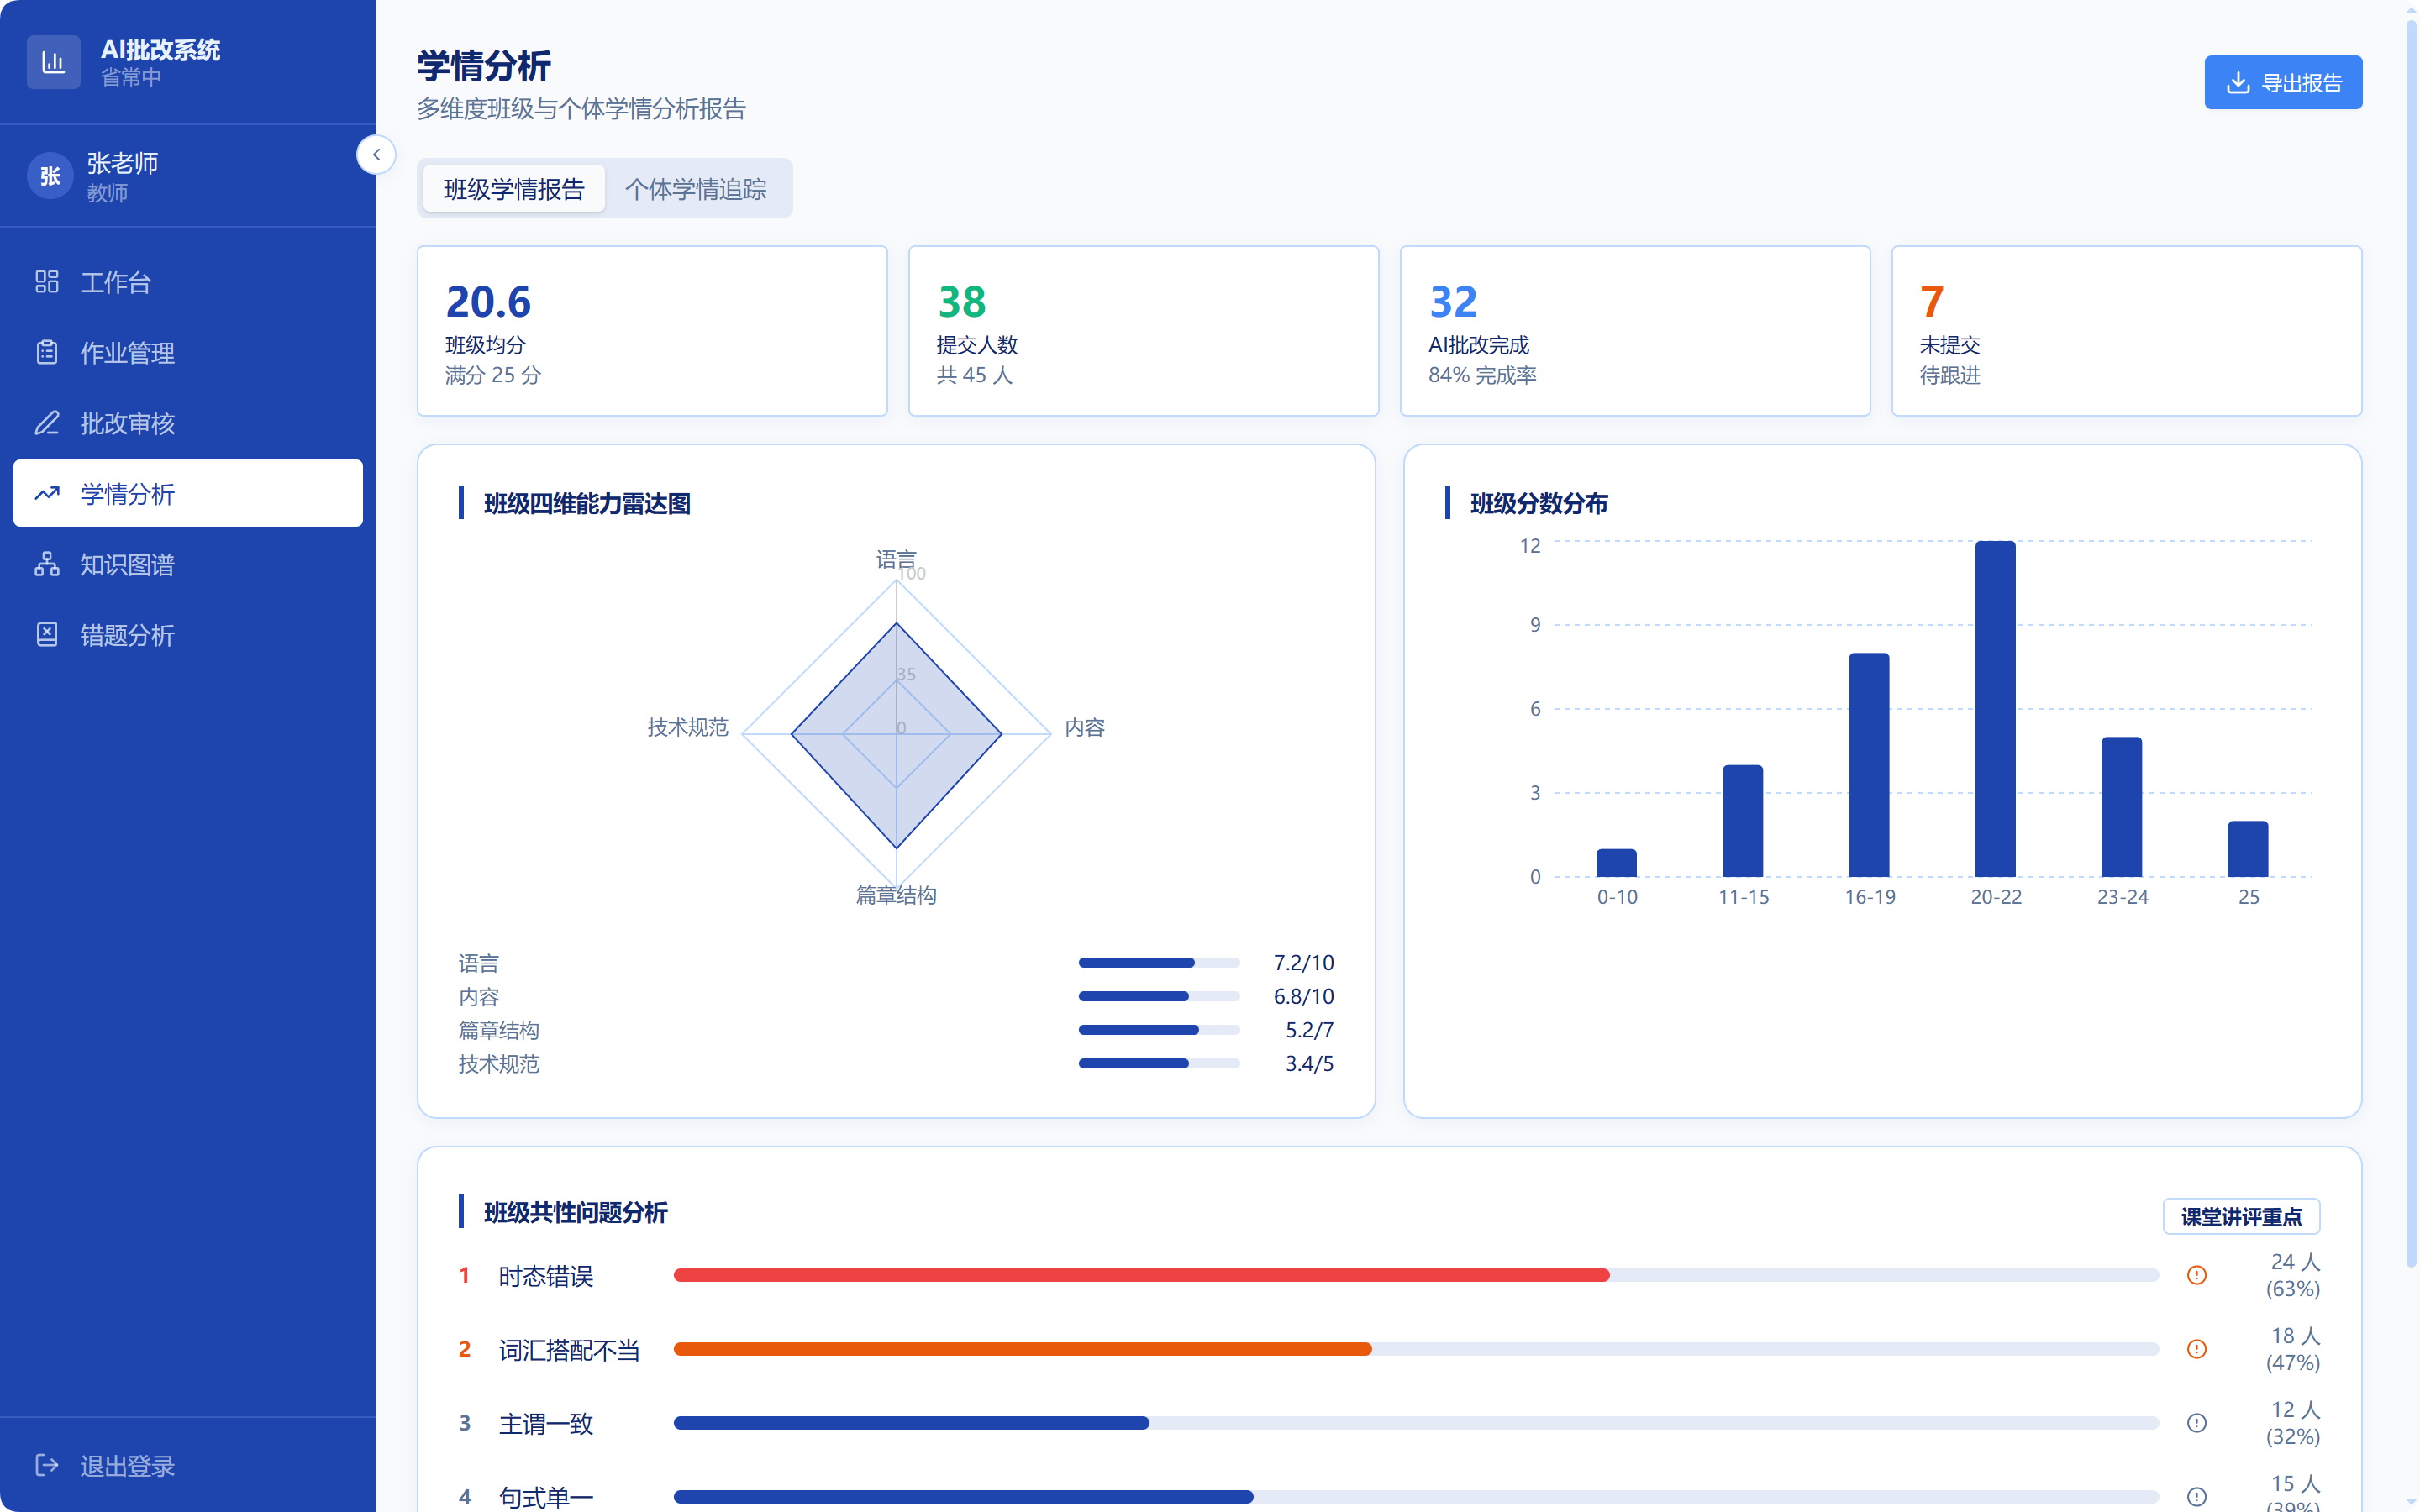Click the 批改审核 pen icon
Viewport: 2420px width, 1512px height.
[x=47, y=423]
